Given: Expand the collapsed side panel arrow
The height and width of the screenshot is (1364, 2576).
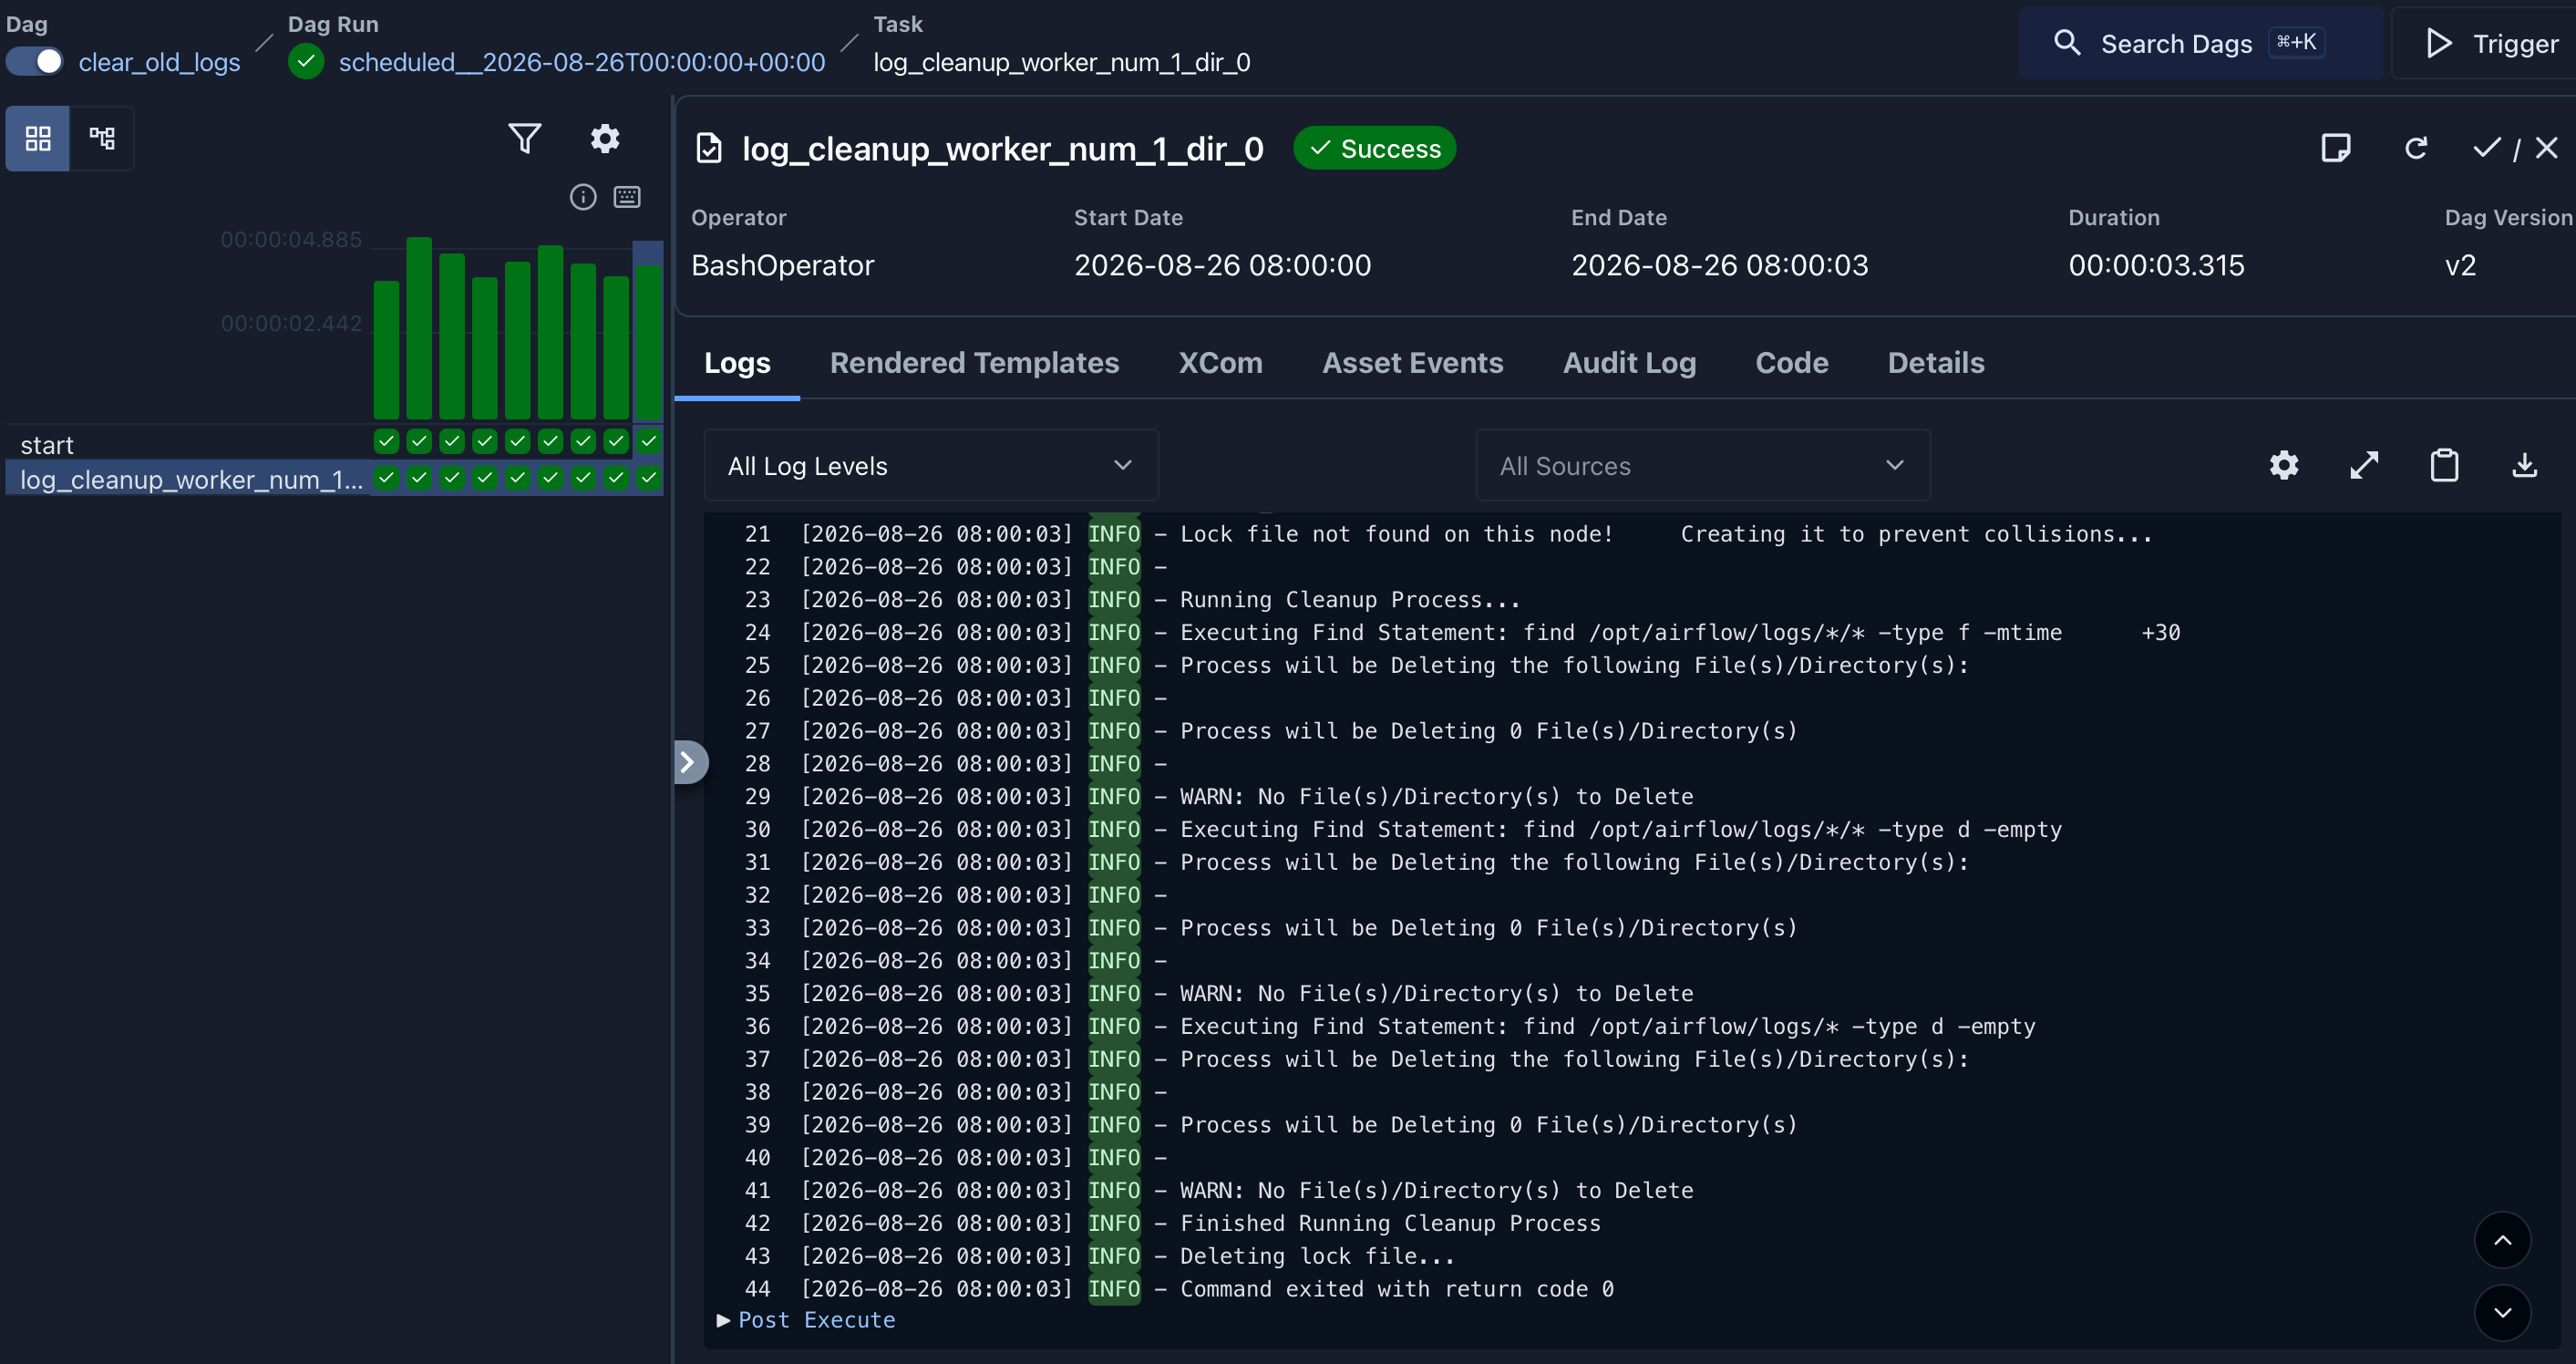Looking at the screenshot, I should click(x=688, y=762).
